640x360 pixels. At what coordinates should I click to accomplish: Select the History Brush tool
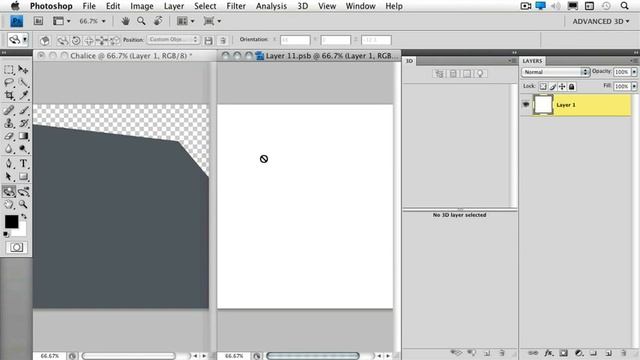tap(23, 123)
